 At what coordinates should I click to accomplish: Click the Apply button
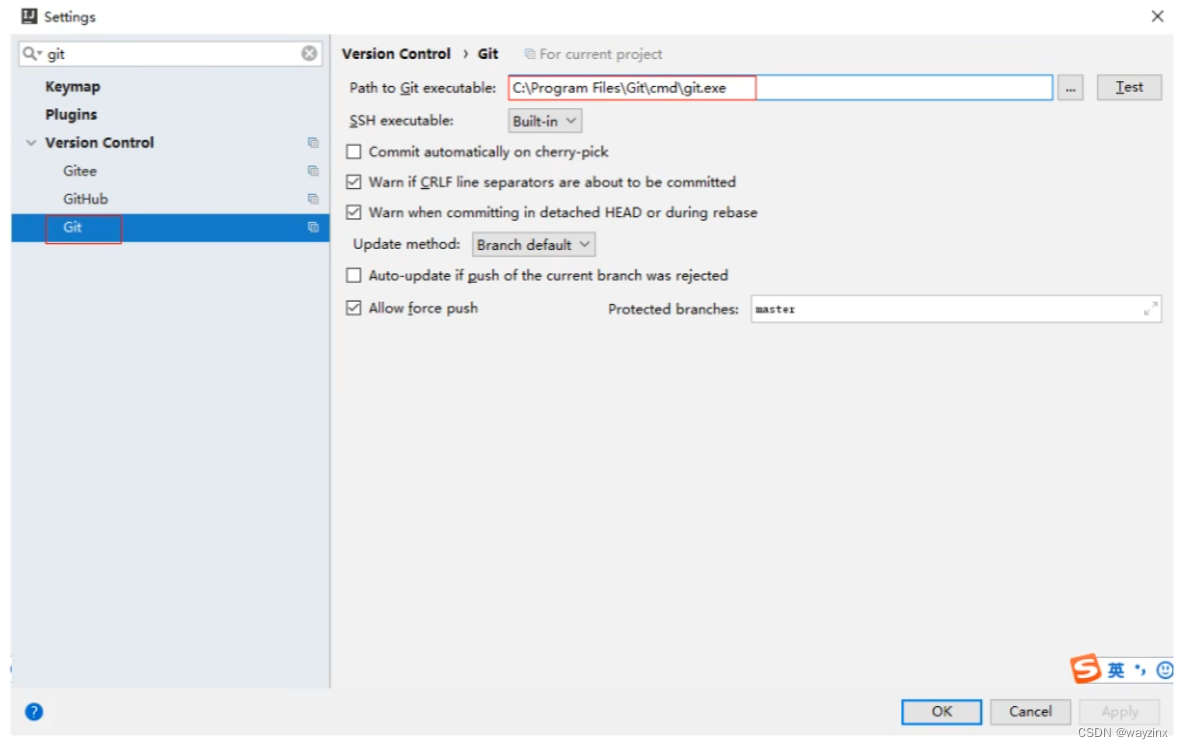click(1119, 711)
